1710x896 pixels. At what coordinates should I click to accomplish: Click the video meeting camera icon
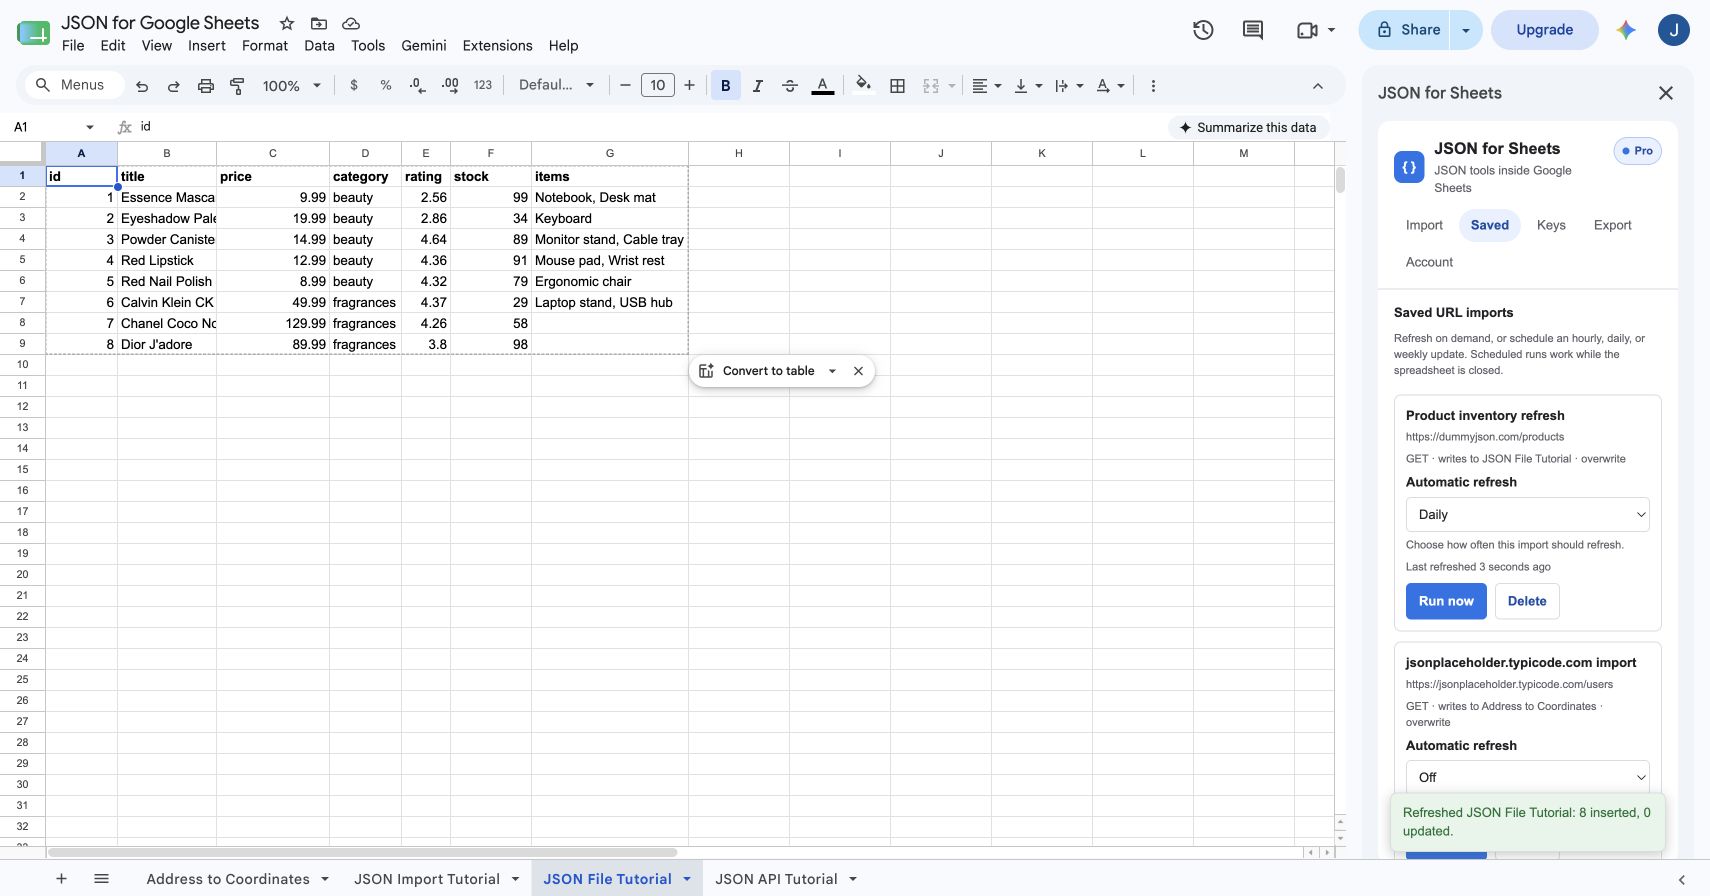click(x=1307, y=30)
